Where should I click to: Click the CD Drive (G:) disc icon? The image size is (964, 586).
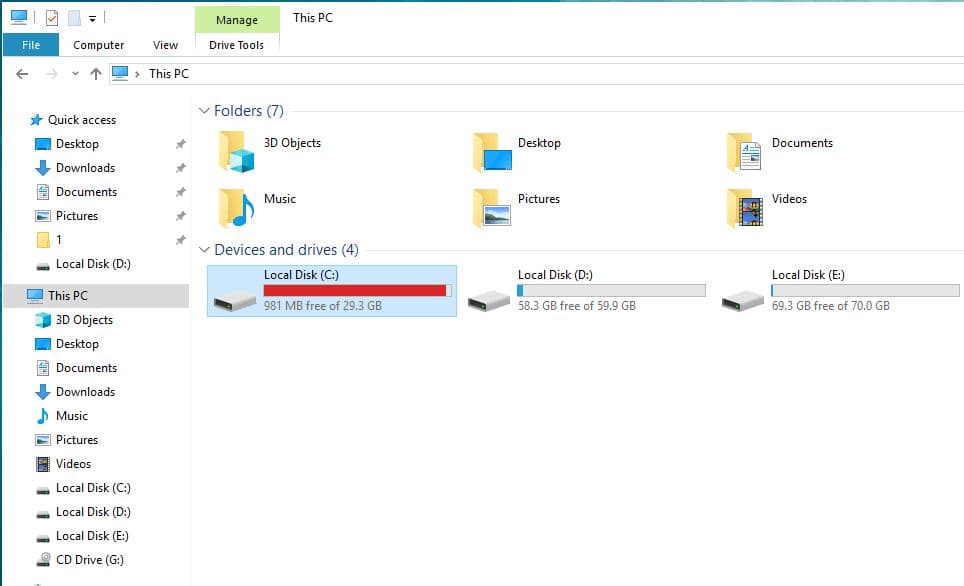tap(43, 560)
